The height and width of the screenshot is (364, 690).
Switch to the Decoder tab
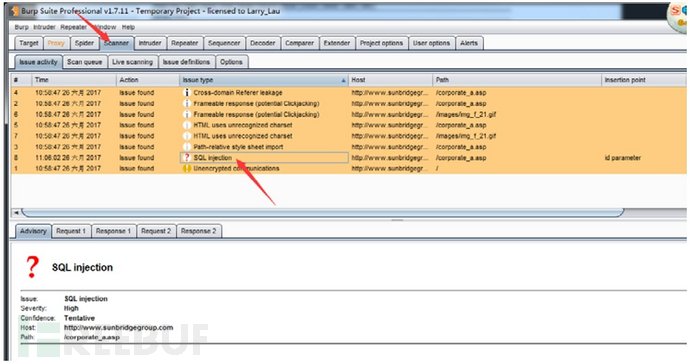(263, 43)
